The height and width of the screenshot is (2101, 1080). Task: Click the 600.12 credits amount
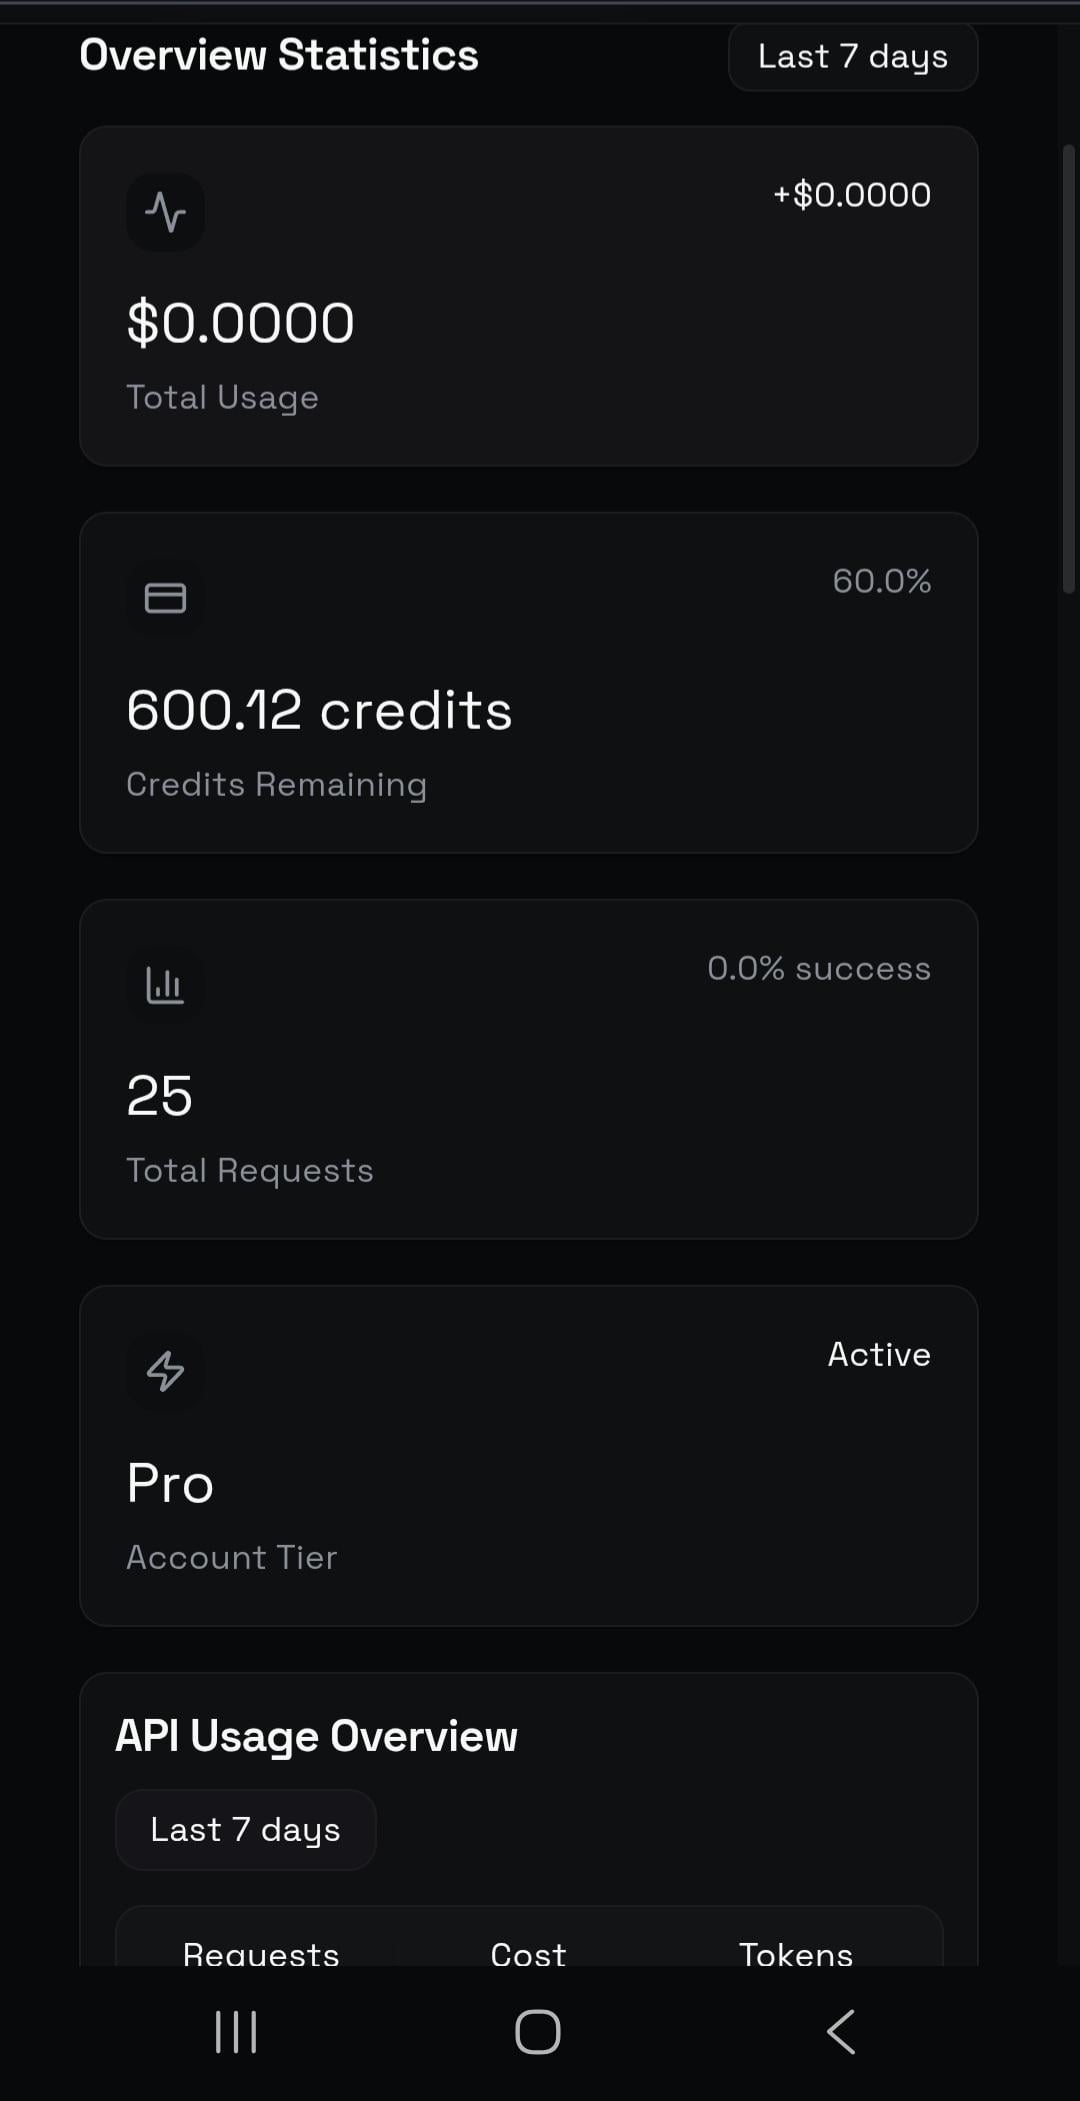[319, 710]
